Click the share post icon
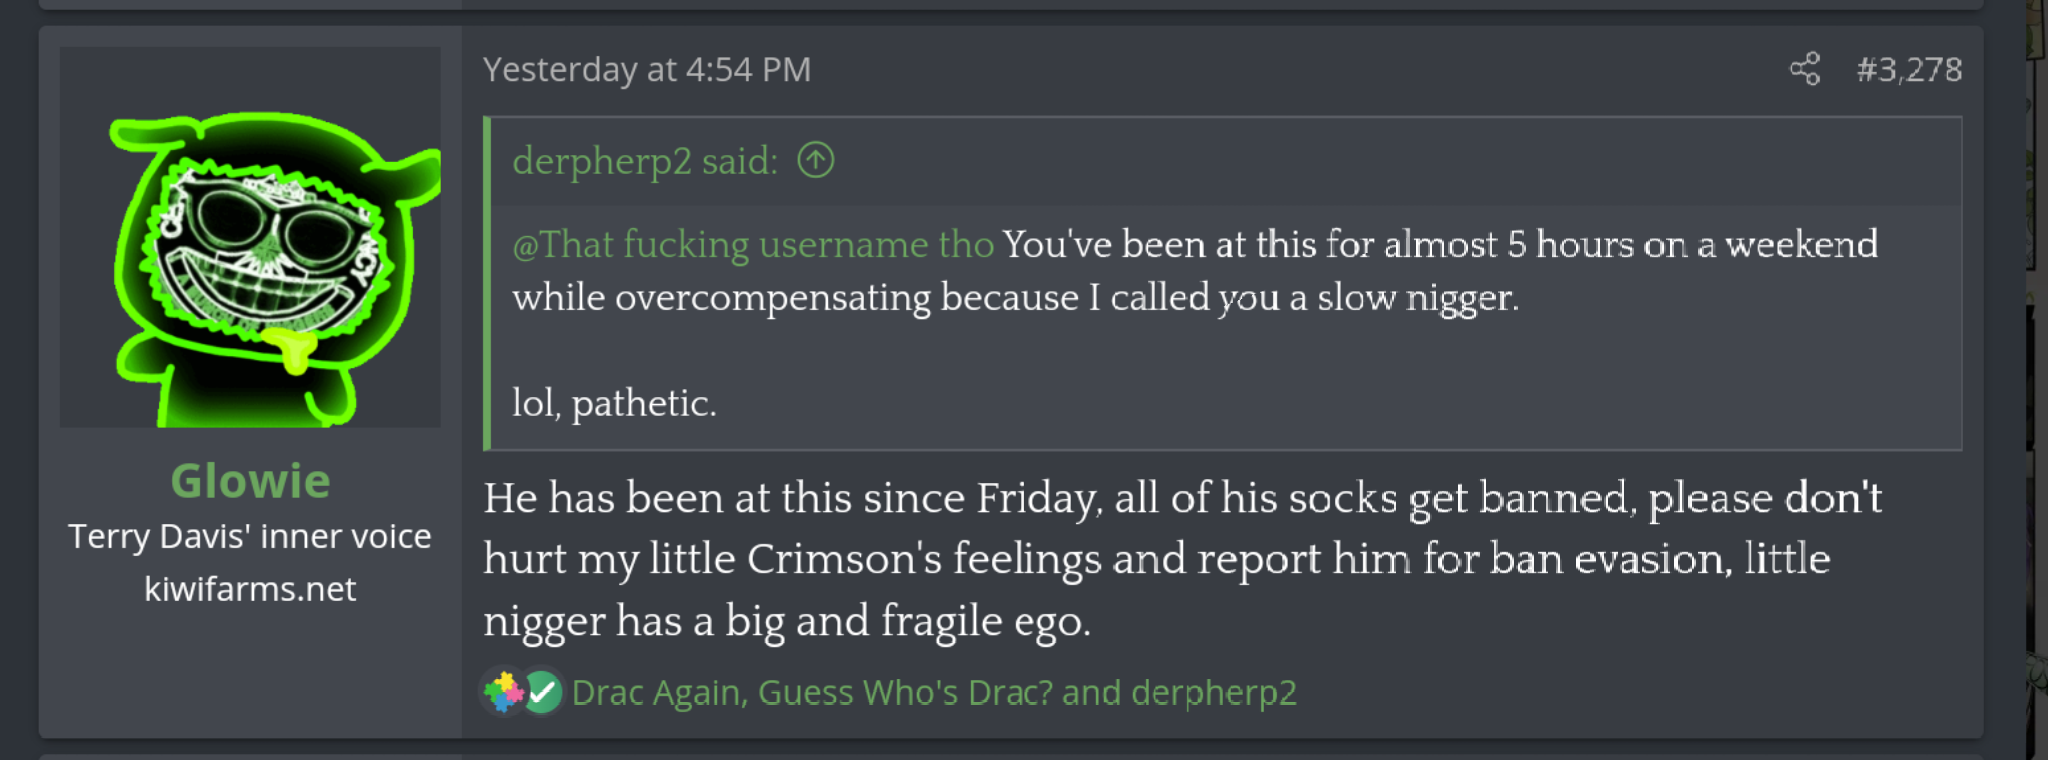The height and width of the screenshot is (760, 2048). point(1805,69)
